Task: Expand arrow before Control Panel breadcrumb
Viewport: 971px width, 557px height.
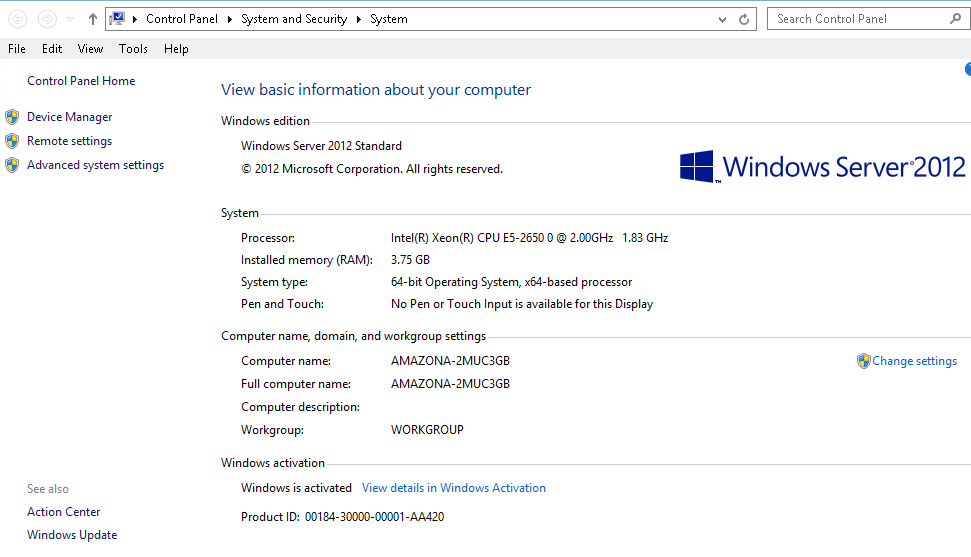Action: (x=134, y=19)
